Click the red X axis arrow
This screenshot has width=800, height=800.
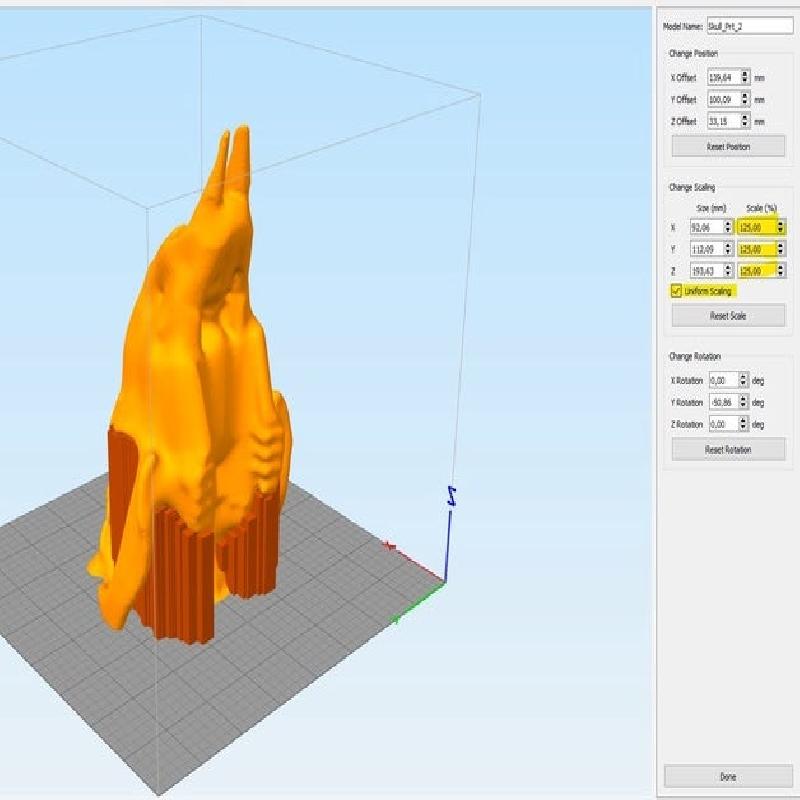point(412,561)
